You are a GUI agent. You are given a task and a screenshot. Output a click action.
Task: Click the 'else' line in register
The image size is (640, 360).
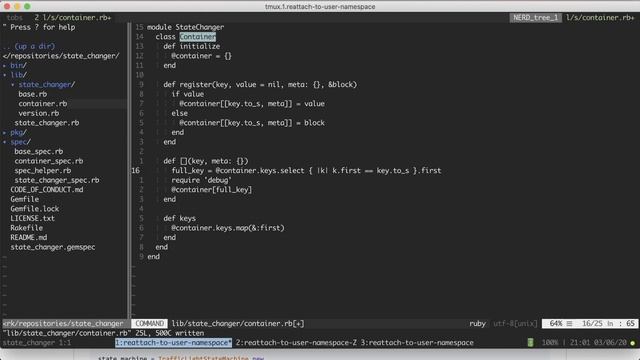pos(180,113)
